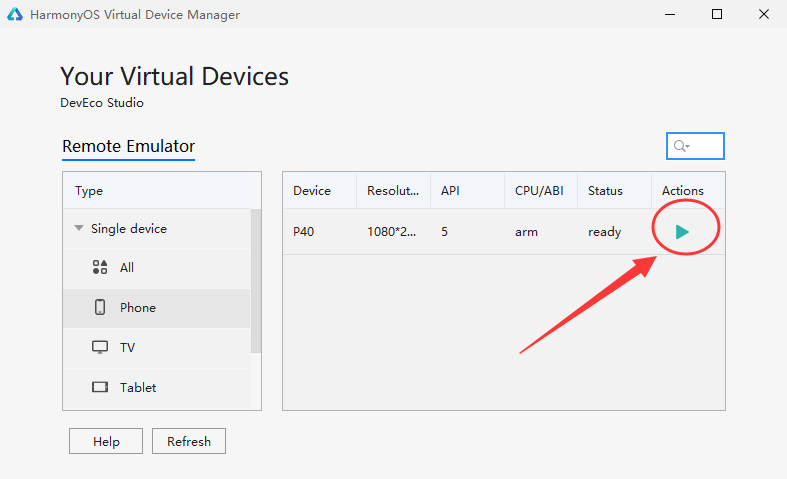Start the P40 emulator with the play icon
Screen dimensions: 787x479
[x=682, y=232]
